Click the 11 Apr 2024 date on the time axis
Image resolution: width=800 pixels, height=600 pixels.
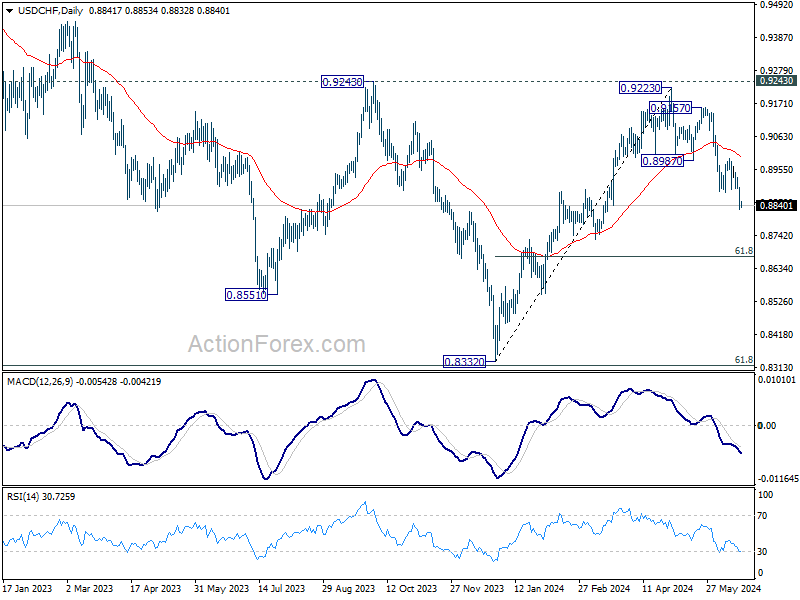tap(668, 588)
